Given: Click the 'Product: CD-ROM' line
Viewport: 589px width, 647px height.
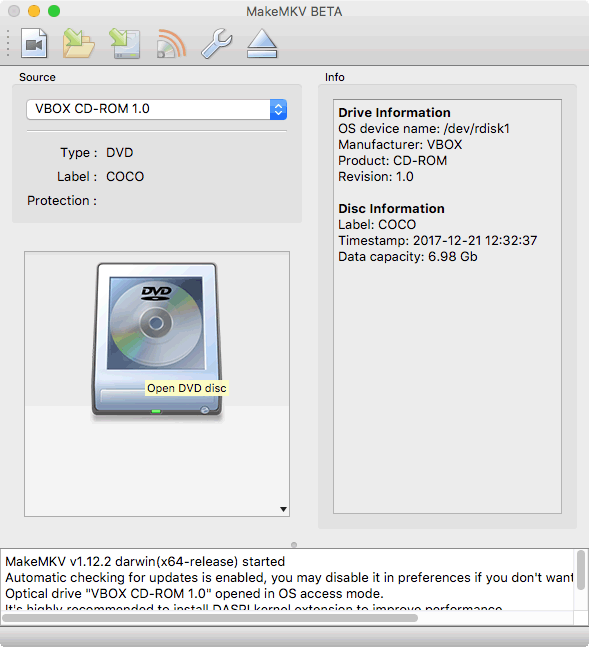Looking at the screenshot, I should [x=393, y=161].
